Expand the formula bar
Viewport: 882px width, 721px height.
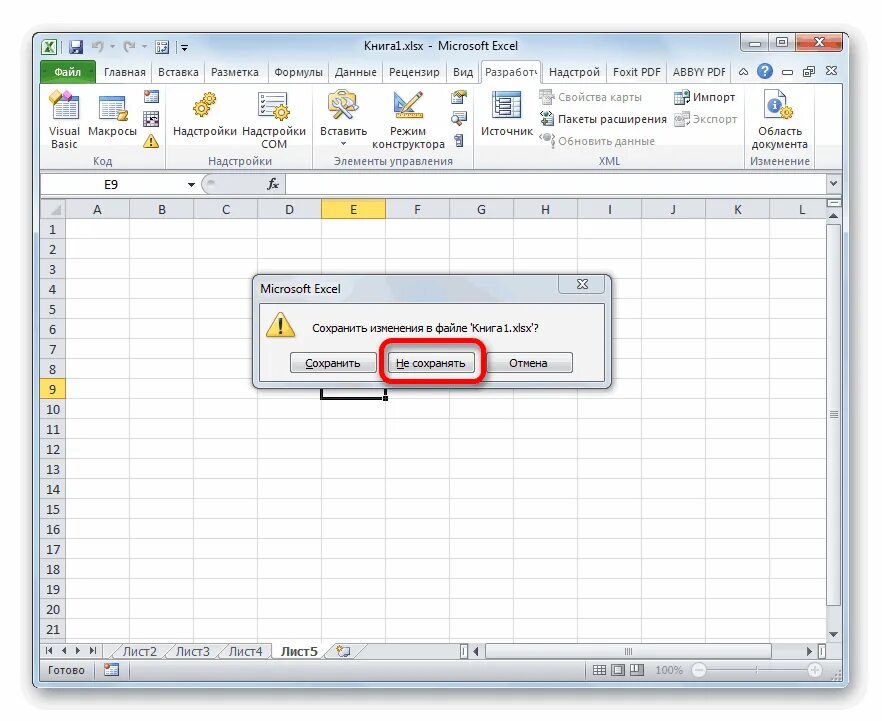(x=833, y=183)
